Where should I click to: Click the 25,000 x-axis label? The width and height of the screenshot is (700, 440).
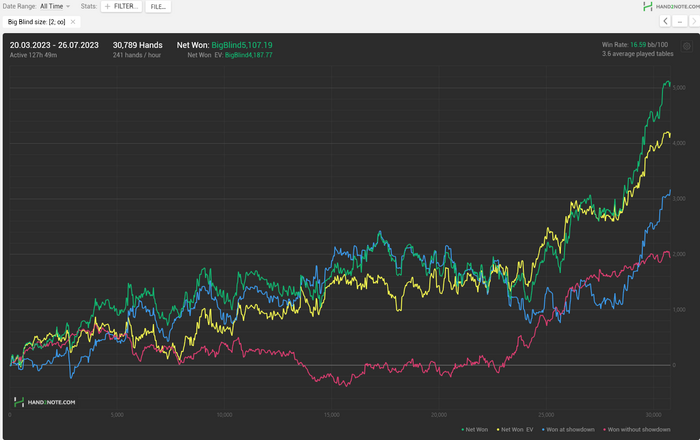[546, 415]
